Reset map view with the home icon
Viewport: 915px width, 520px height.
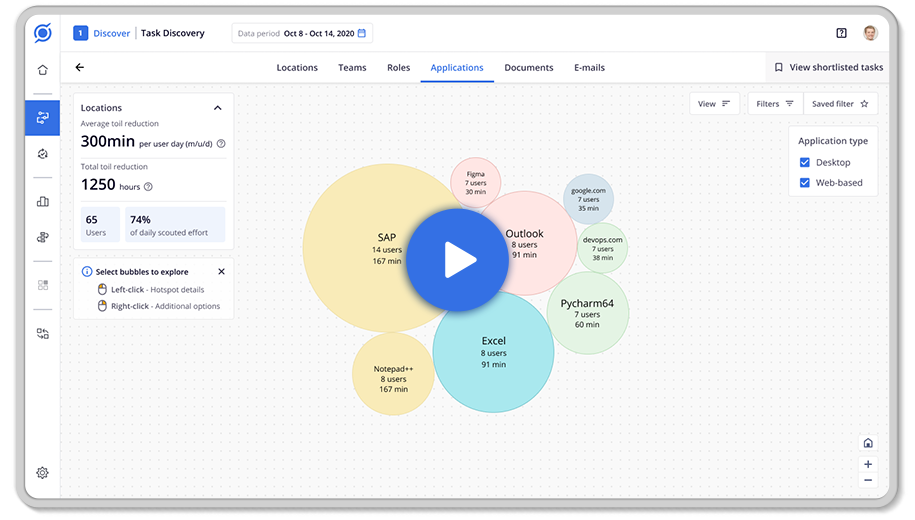tap(868, 443)
